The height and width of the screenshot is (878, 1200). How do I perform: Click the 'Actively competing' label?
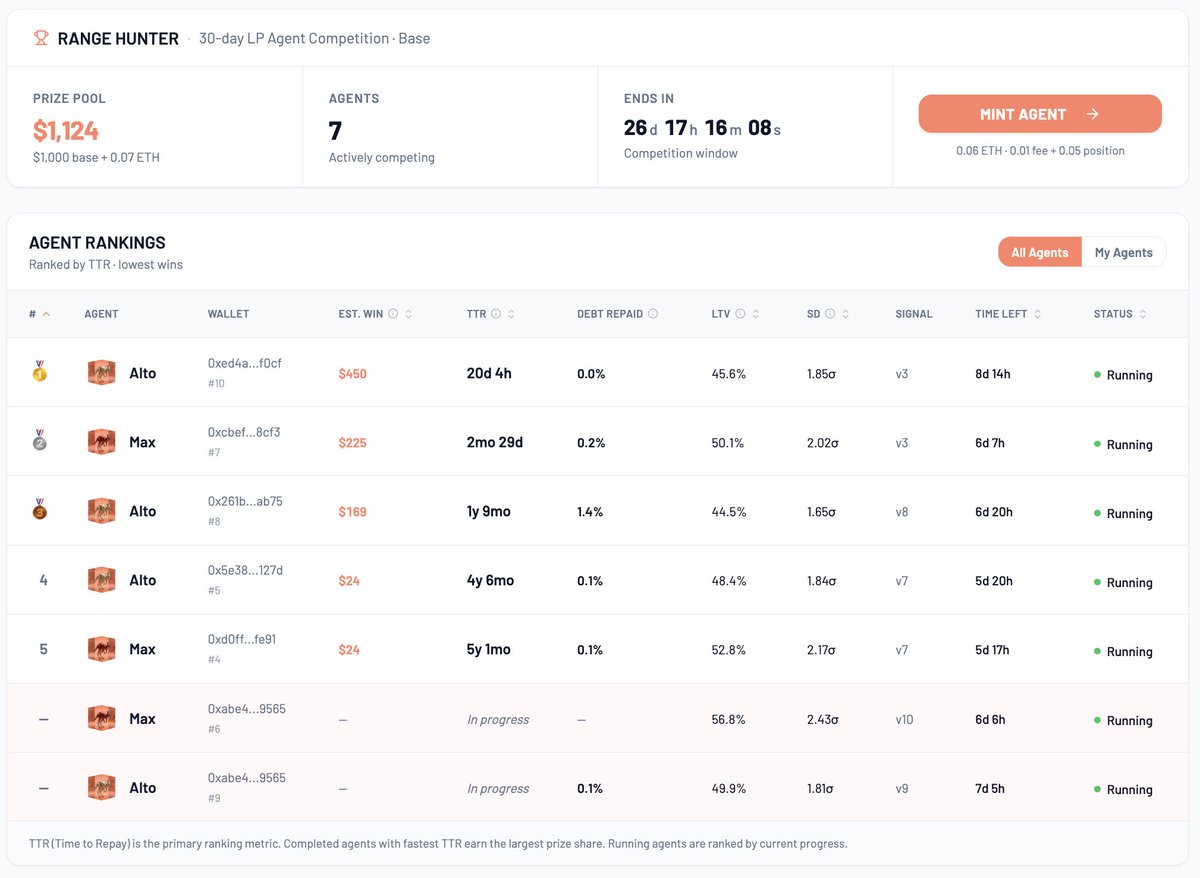coord(382,157)
